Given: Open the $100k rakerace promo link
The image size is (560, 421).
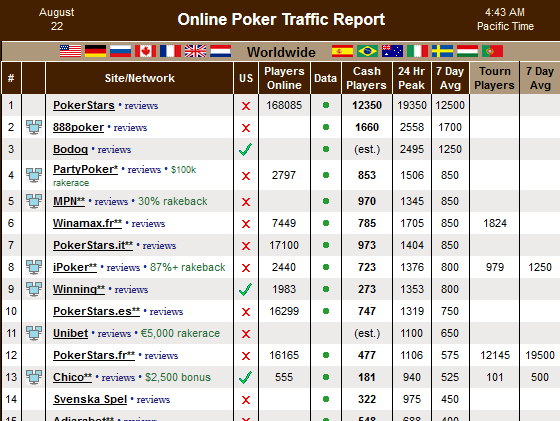Looking at the screenshot, I should tap(125, 176).
